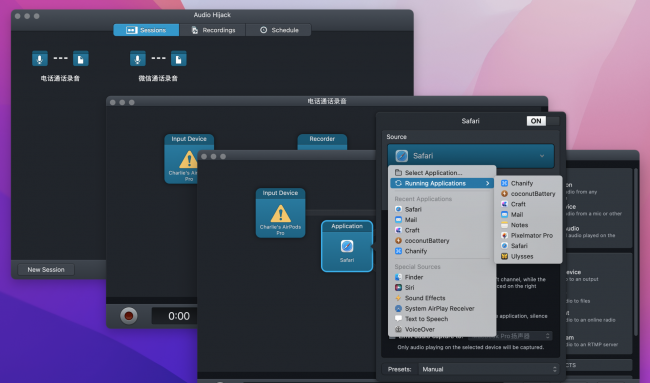Viewport: 650px width, 383px height.
Task: Open the 电话通话录音 session thumbnail
Action: tap(60, 66)
